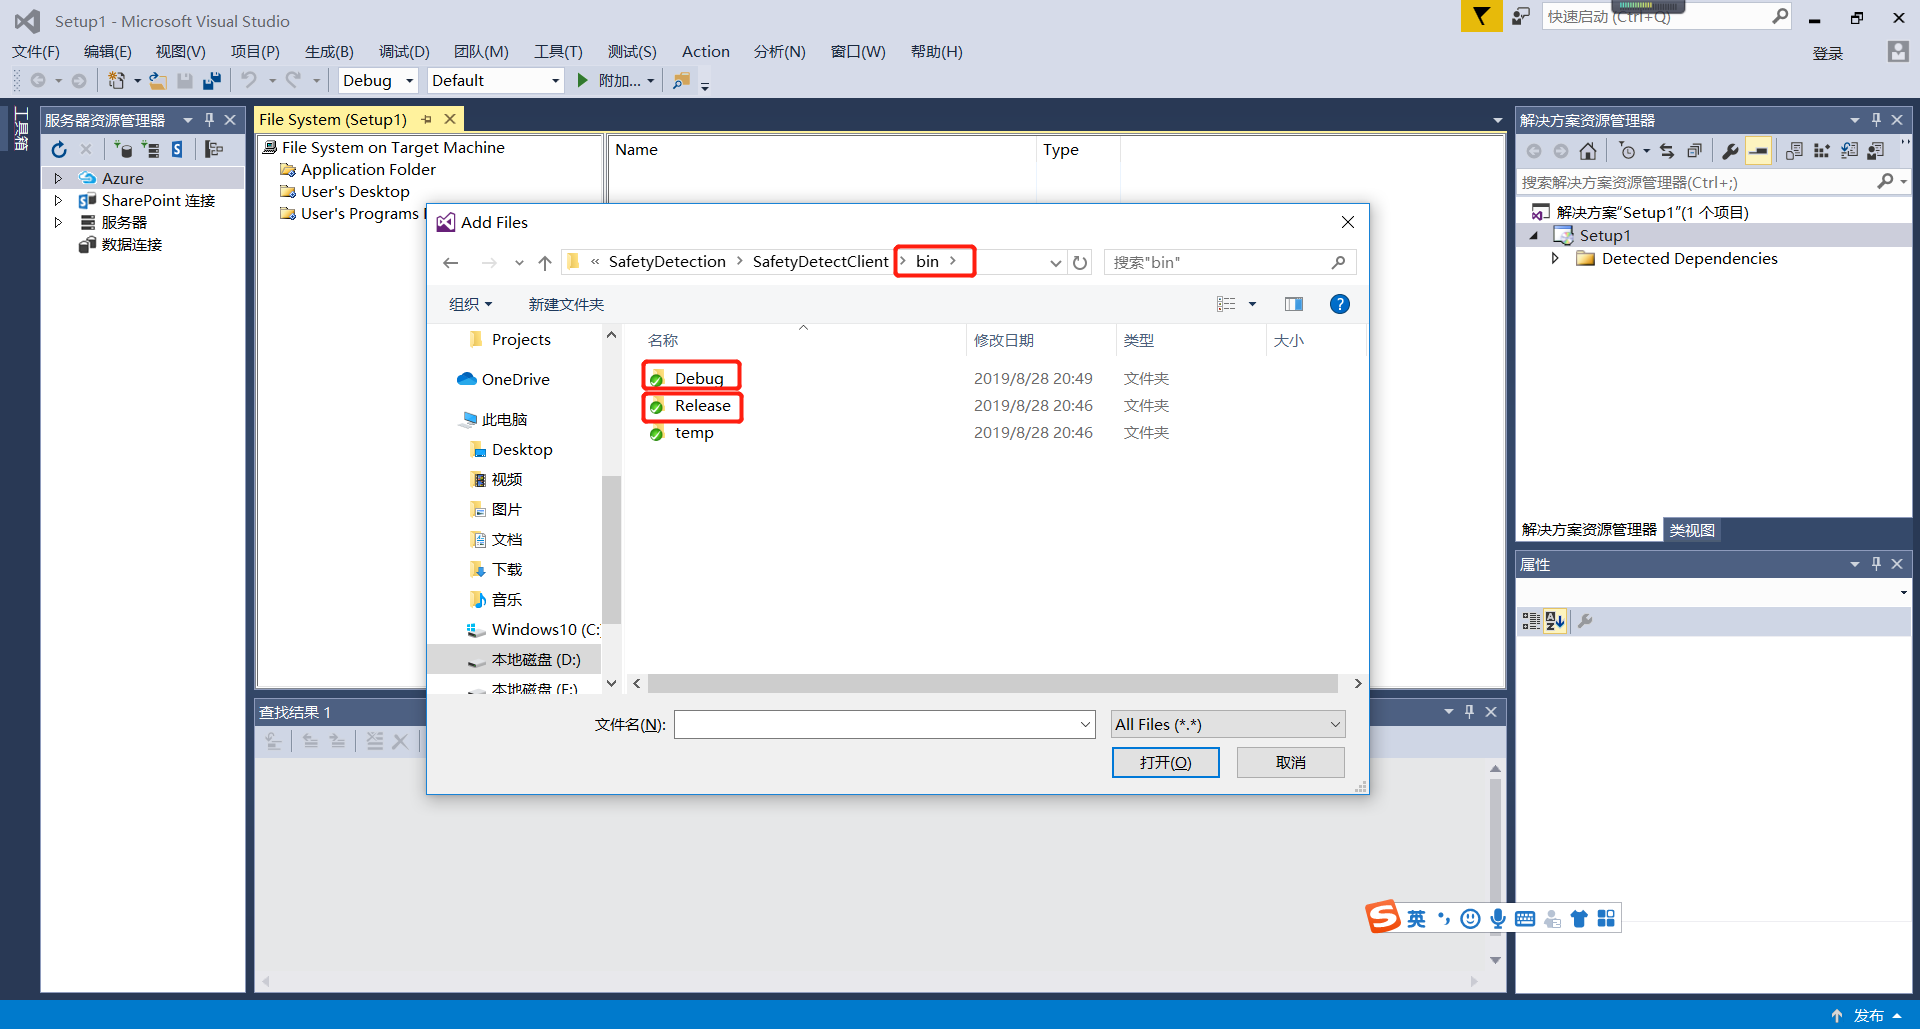Toggle the preview pane icon in dialog
1920x1029 pixels.
click(1293, 304)
